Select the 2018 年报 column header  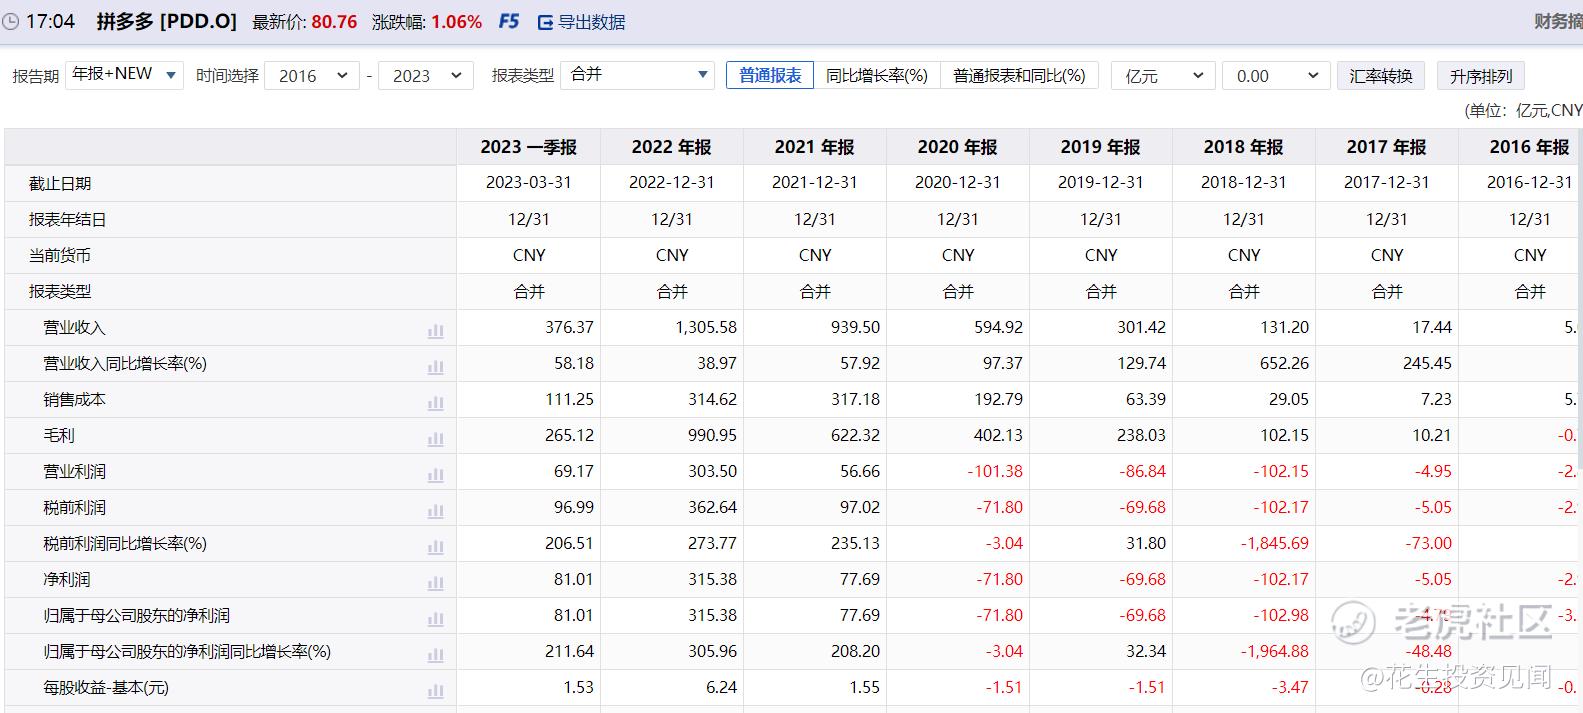click(1244, 147)
